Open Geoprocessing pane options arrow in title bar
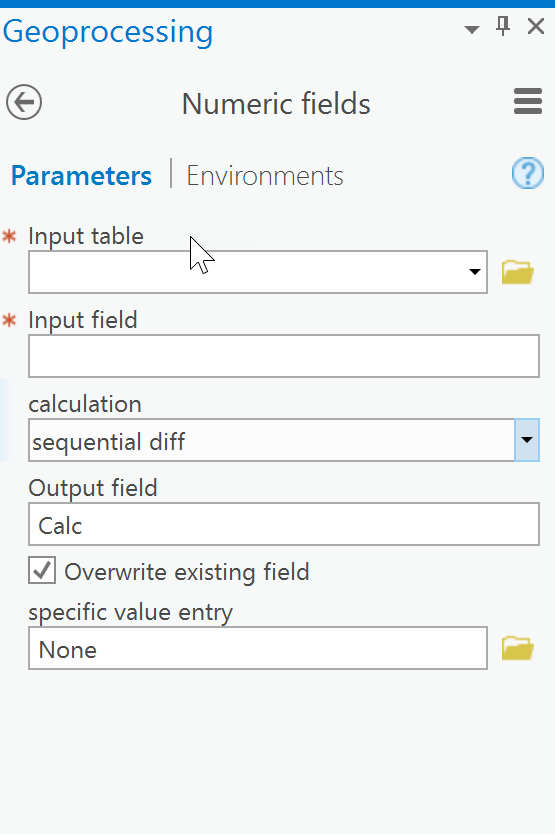The width and height of the screenshot is (555, 834). (471, 29)
